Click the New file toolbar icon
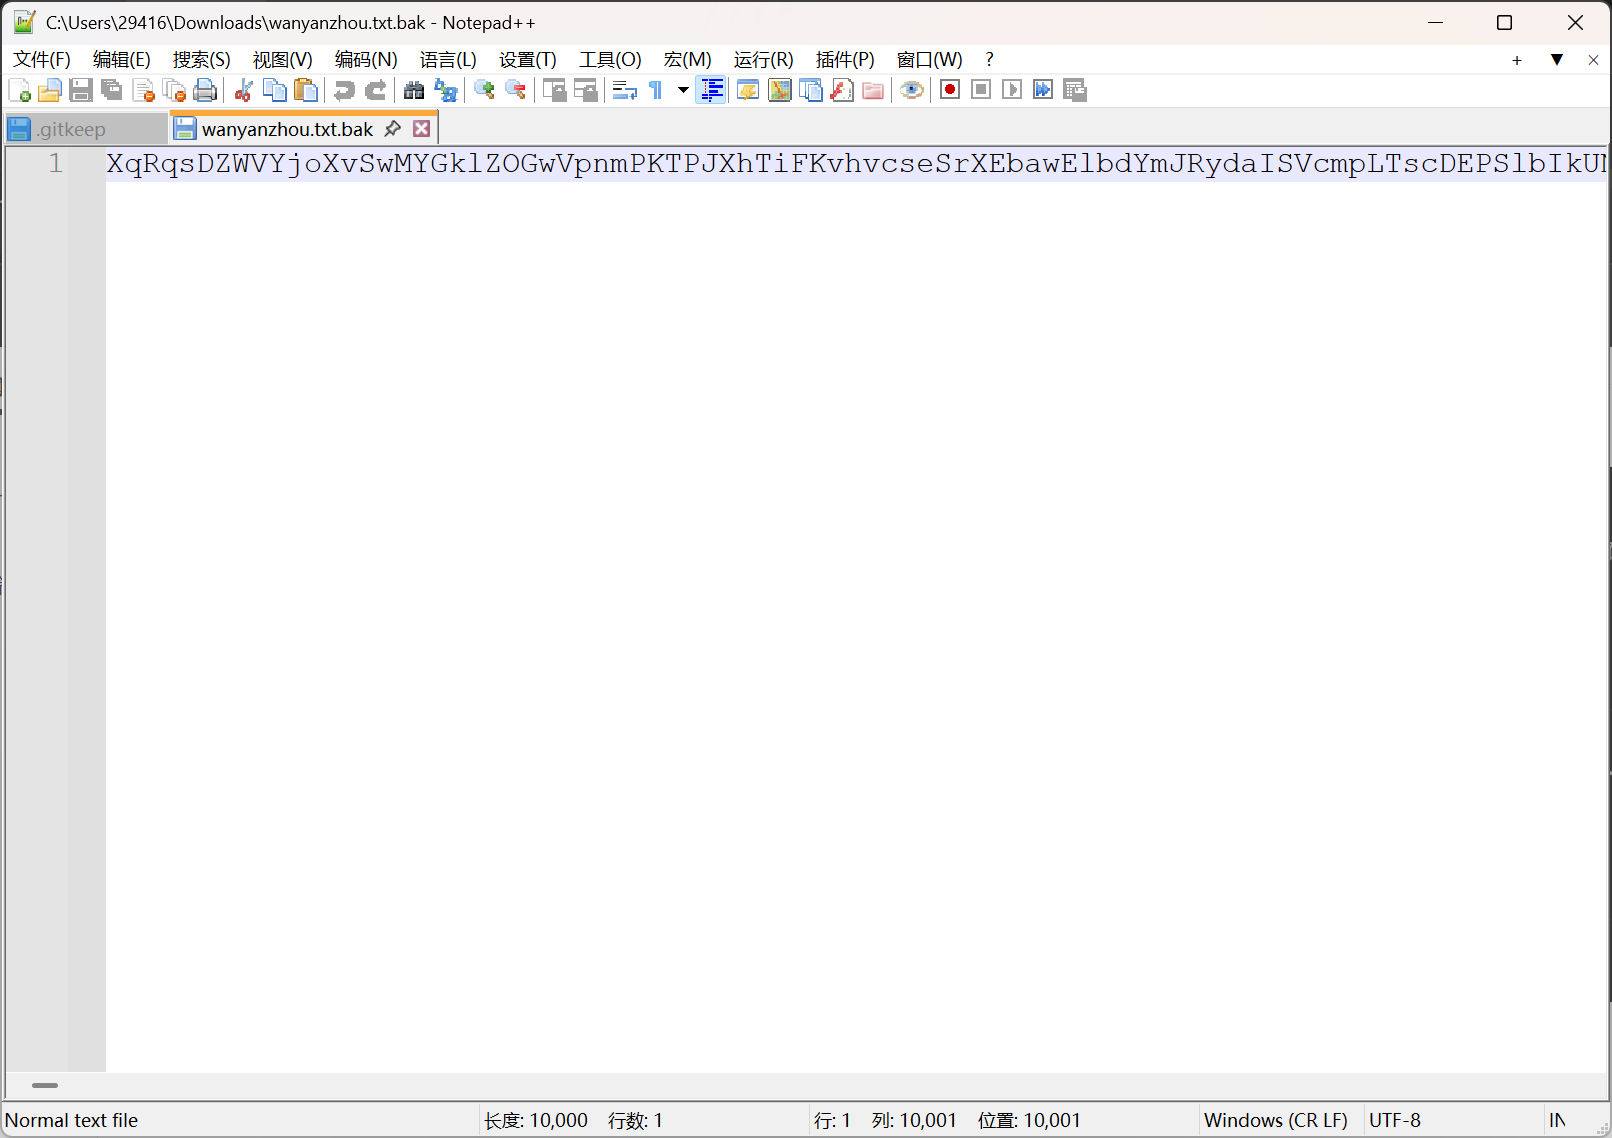This screenshot has width=1612, height=1138. point(19,91)
